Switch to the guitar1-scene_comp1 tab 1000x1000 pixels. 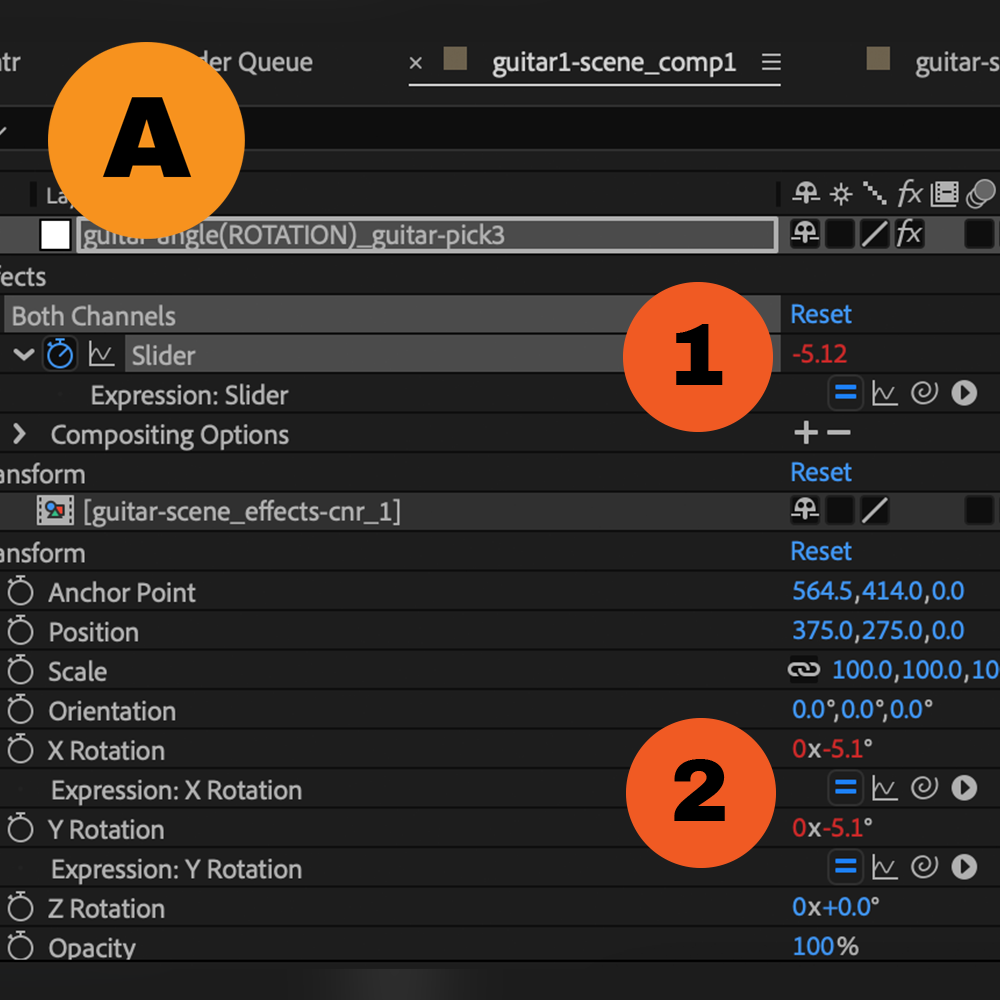(x=613, y=62)
